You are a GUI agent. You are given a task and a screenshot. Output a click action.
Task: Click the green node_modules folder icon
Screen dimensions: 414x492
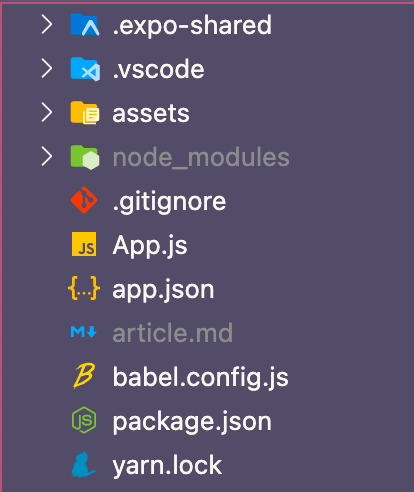(x=85, y=157)
